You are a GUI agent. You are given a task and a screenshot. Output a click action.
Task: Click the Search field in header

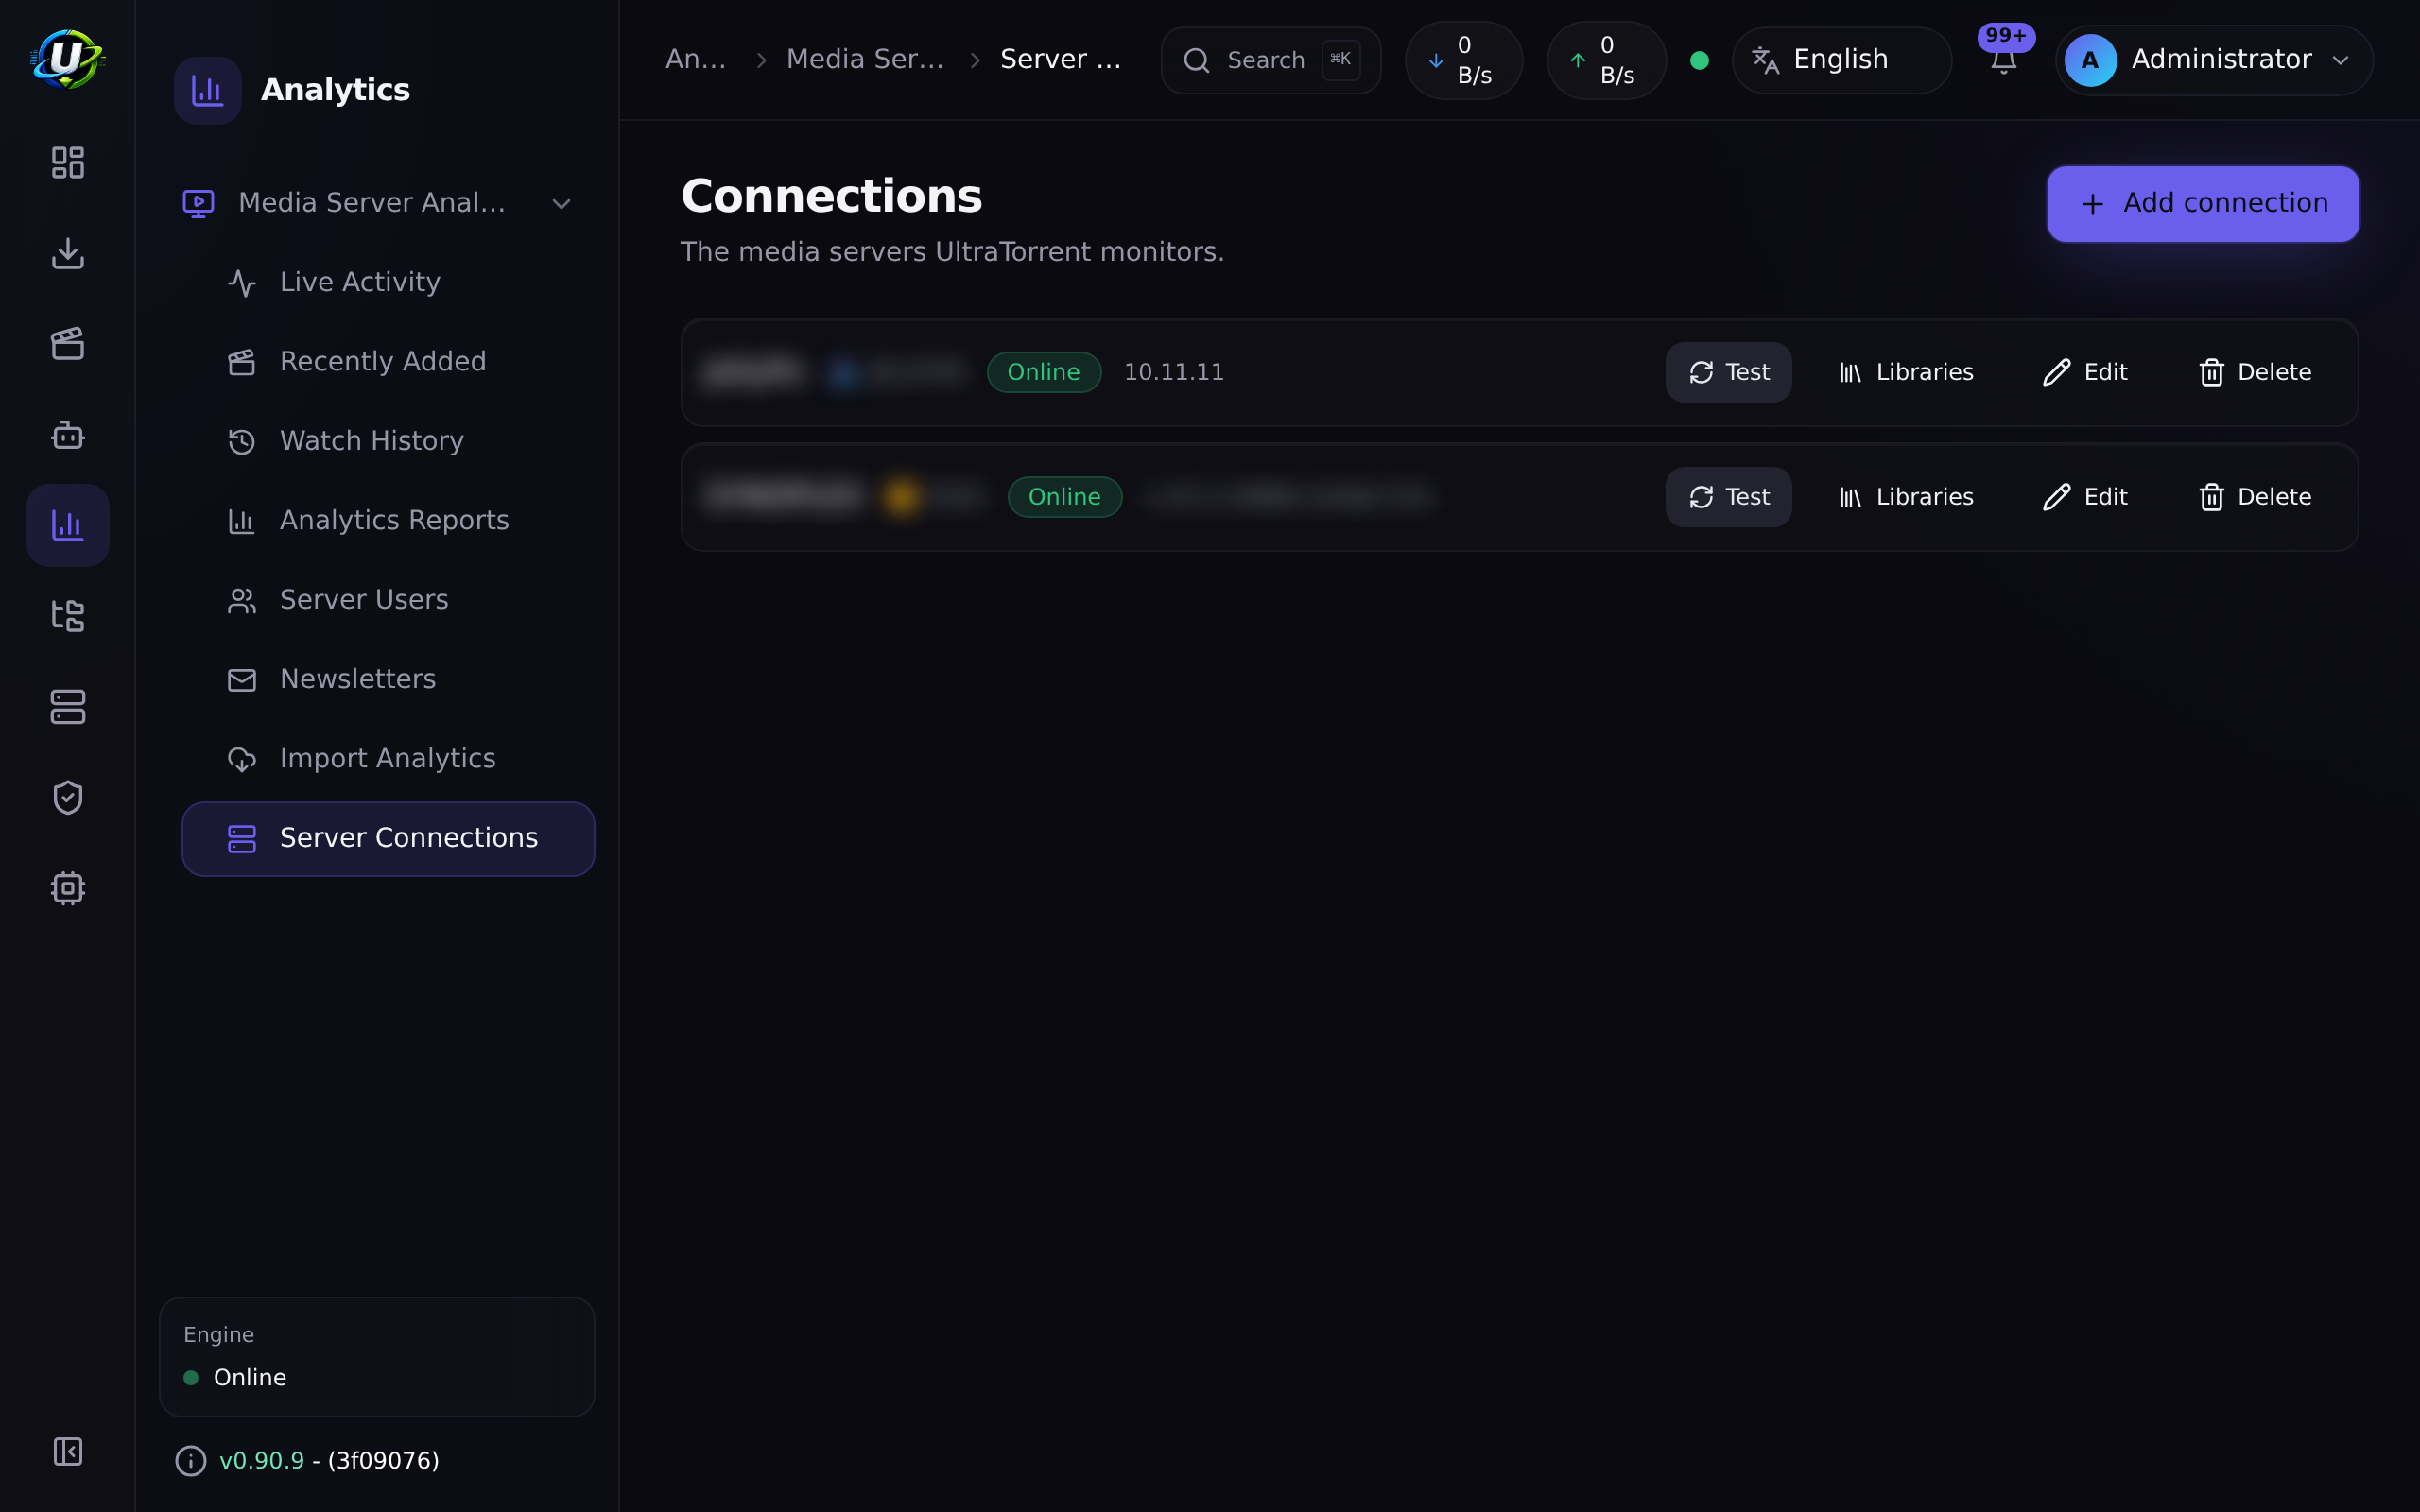tap(1271, 60)
